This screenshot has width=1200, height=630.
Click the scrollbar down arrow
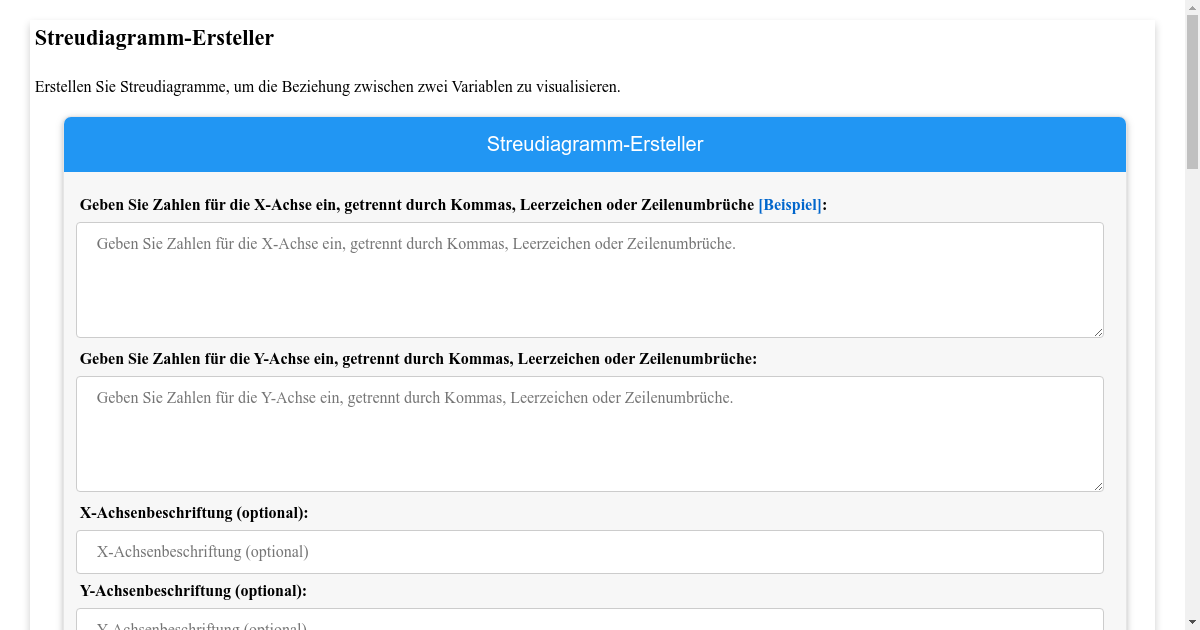[x=1192, y=621]
